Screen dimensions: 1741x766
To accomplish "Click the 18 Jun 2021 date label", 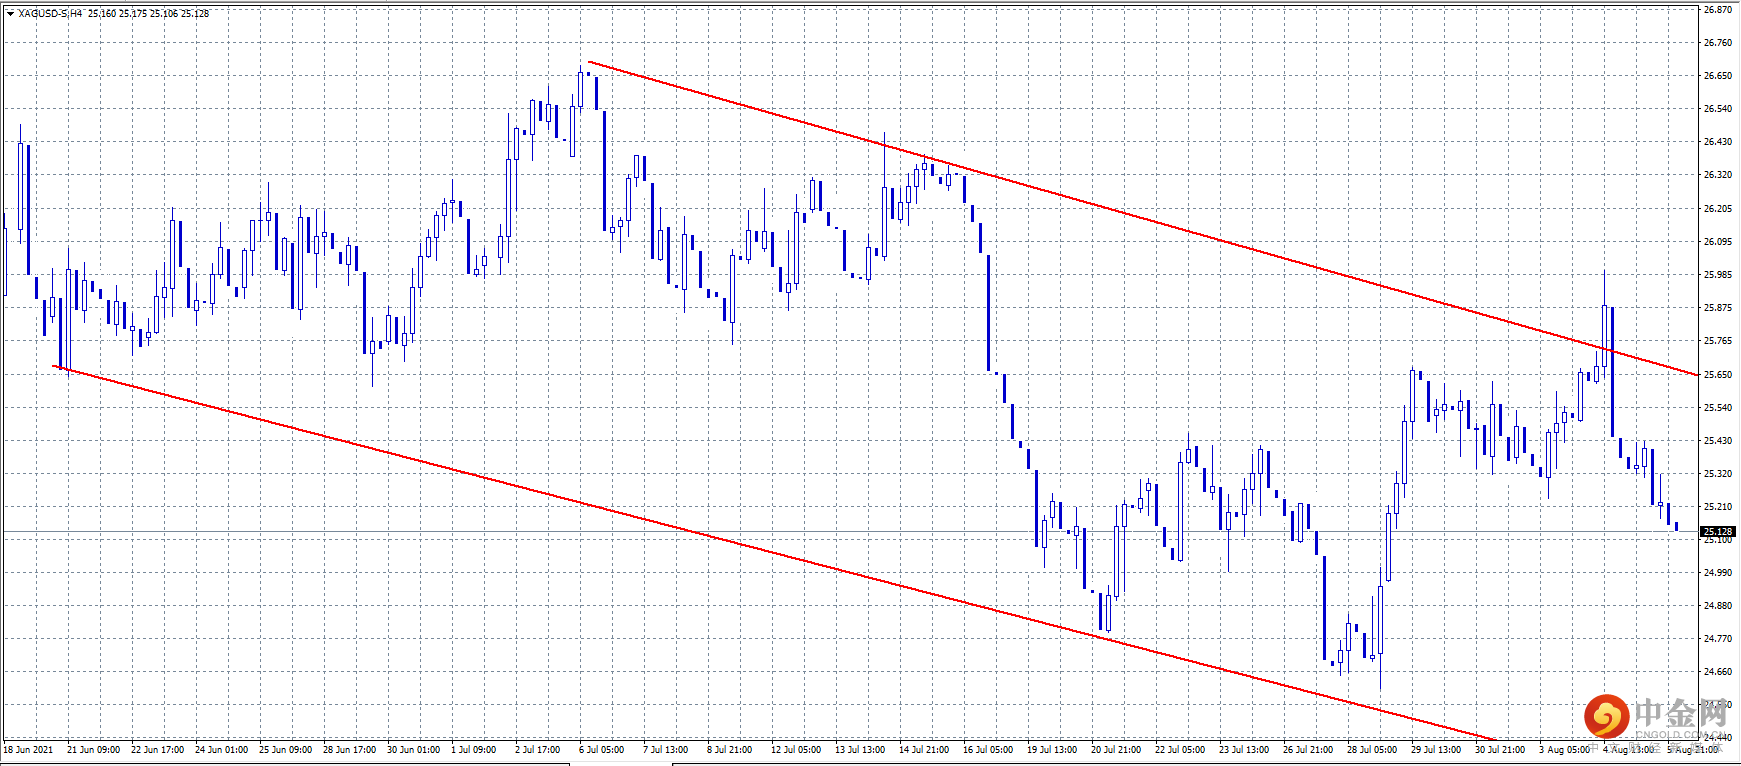I will pos(29,750).
